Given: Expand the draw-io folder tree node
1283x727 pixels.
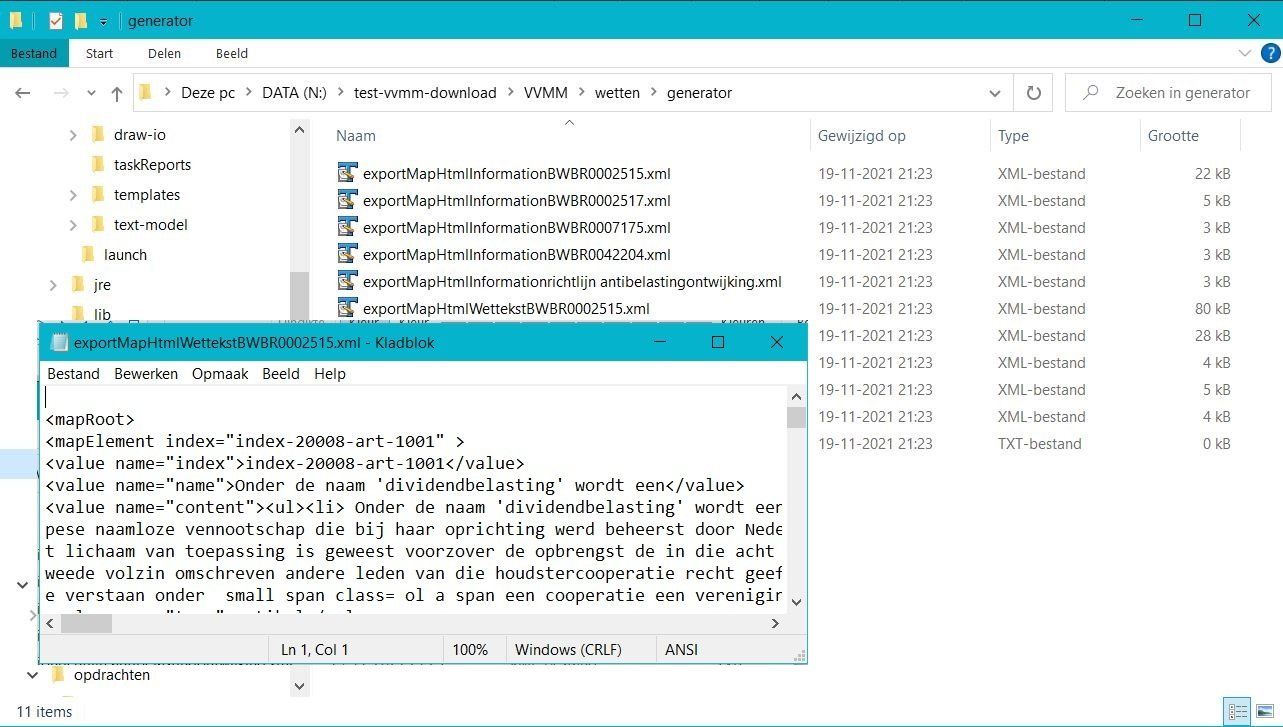Looking at the screenshot, I should (x=73, y=135).
